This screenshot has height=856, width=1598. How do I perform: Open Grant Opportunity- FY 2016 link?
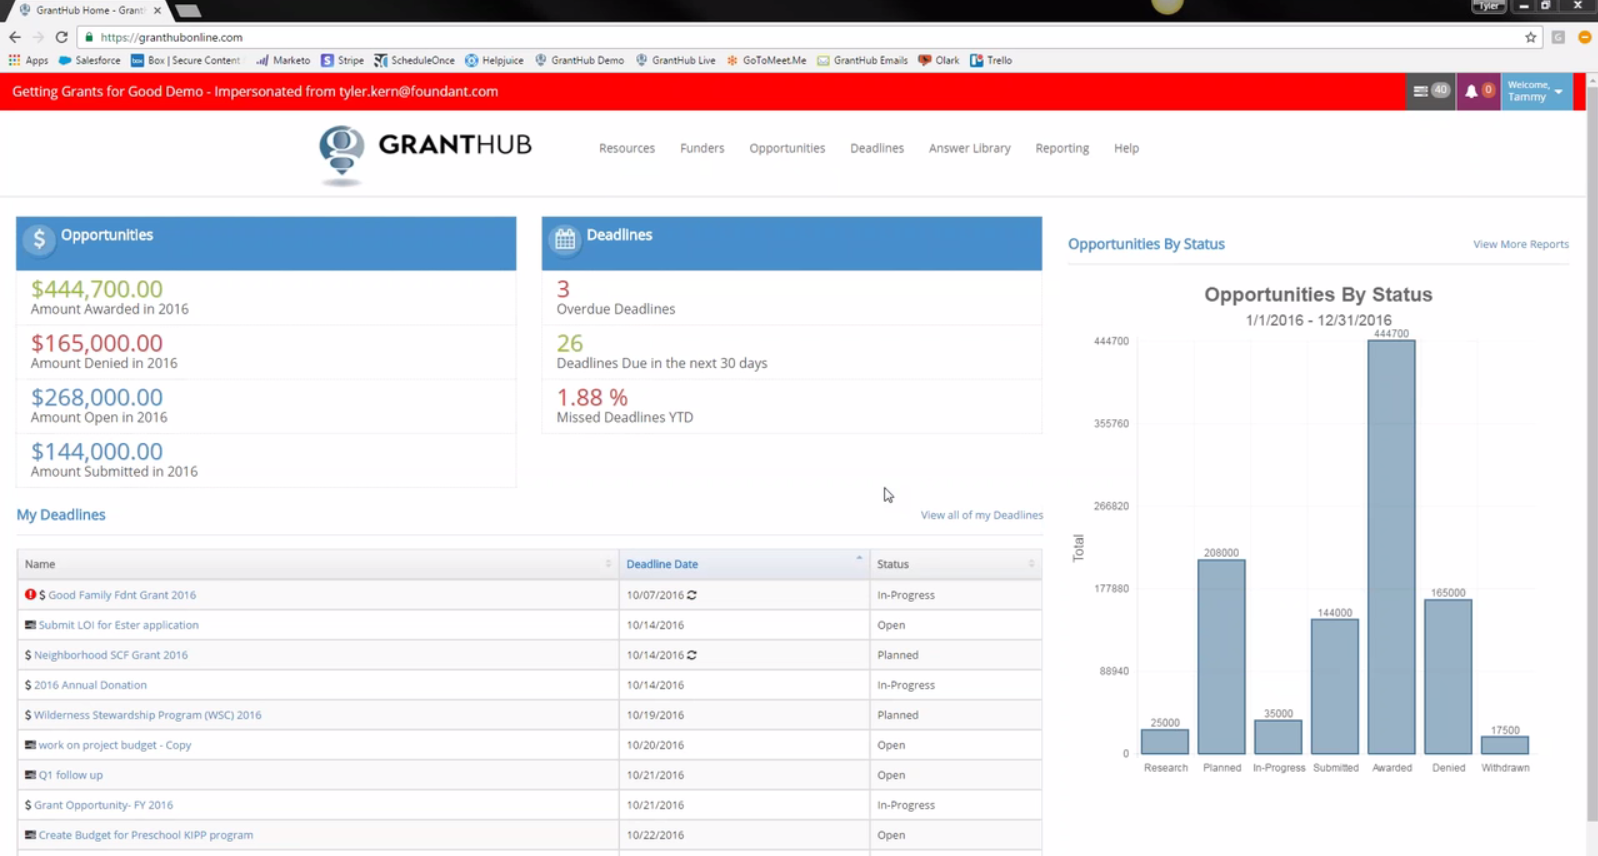[x=103, y=805]
